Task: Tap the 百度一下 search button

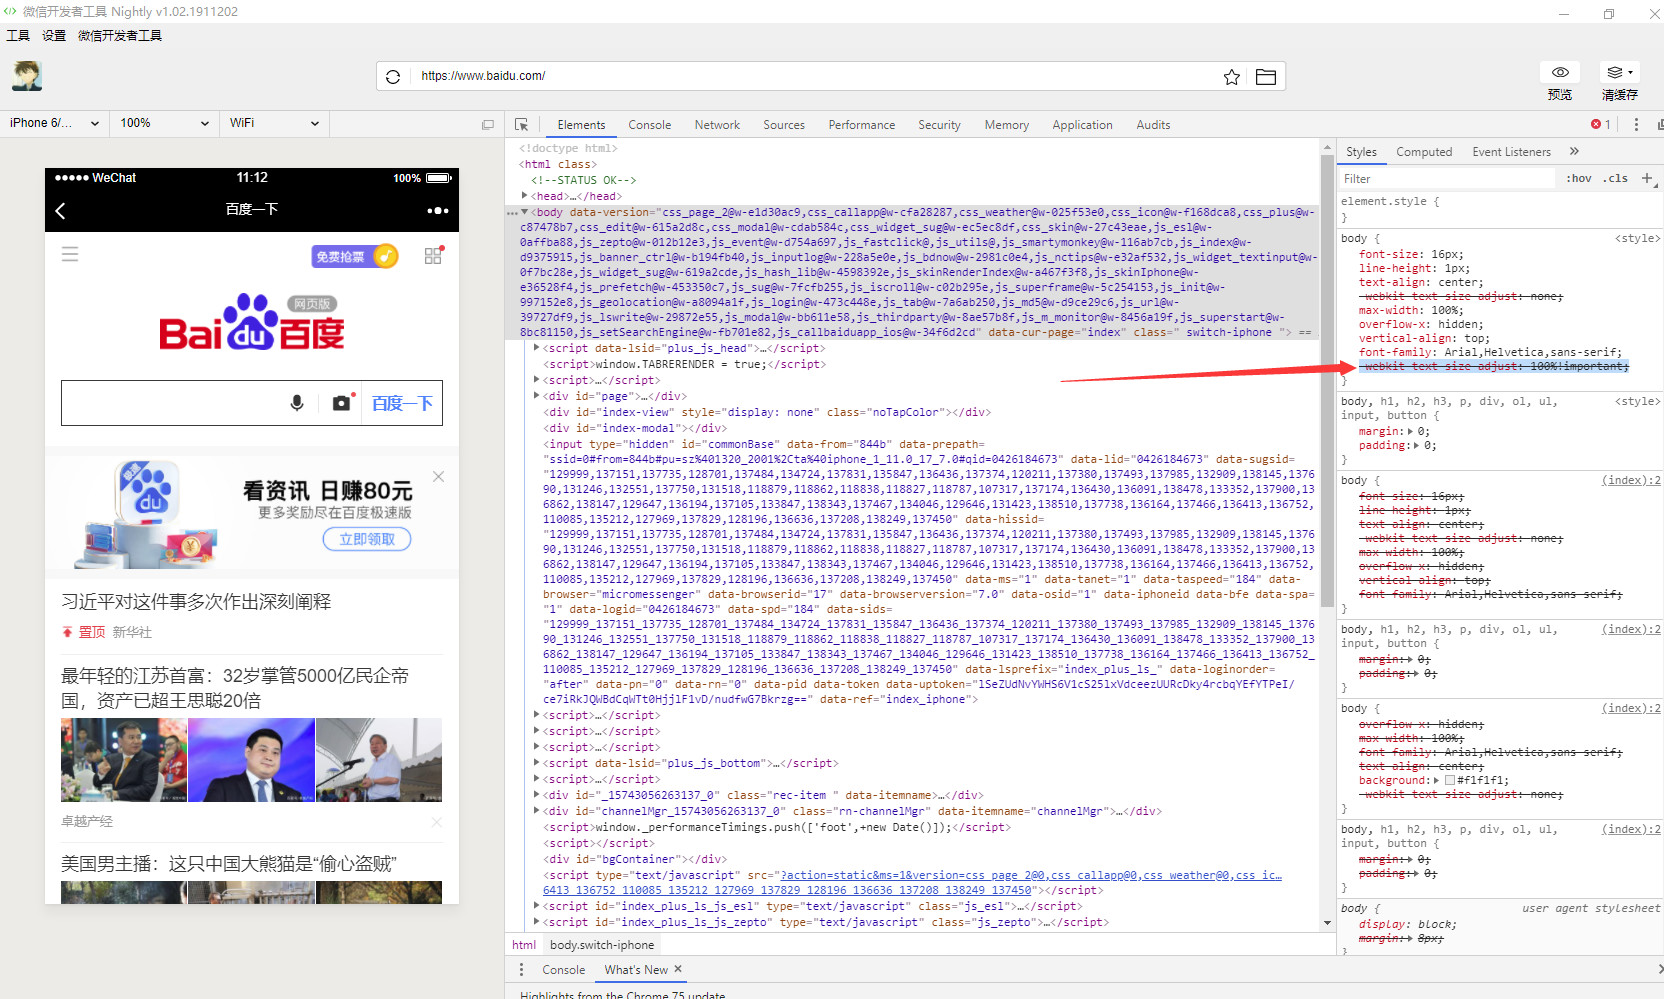Action: click(x=402, y=403)
